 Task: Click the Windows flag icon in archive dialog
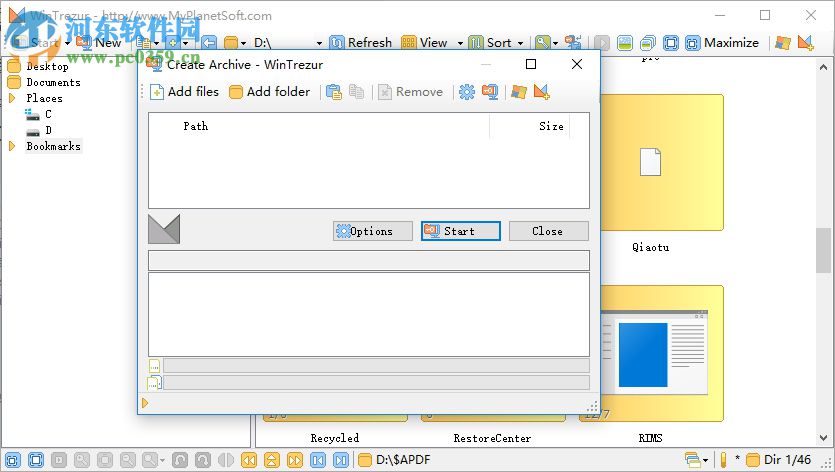point(519,92)
